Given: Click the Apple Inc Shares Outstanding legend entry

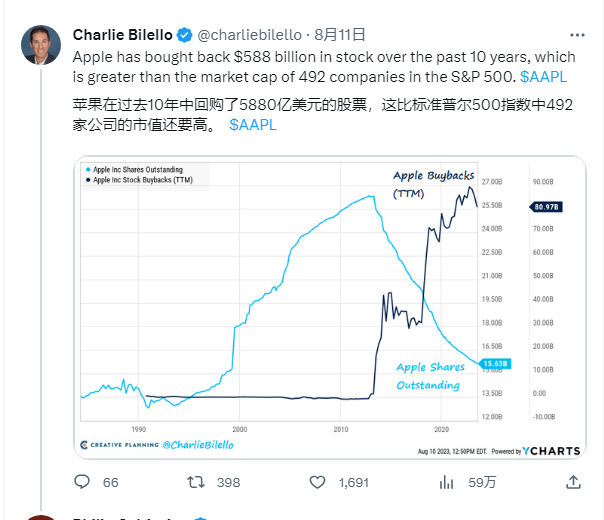Looking at the screenshot, I should tap(134, 169).
